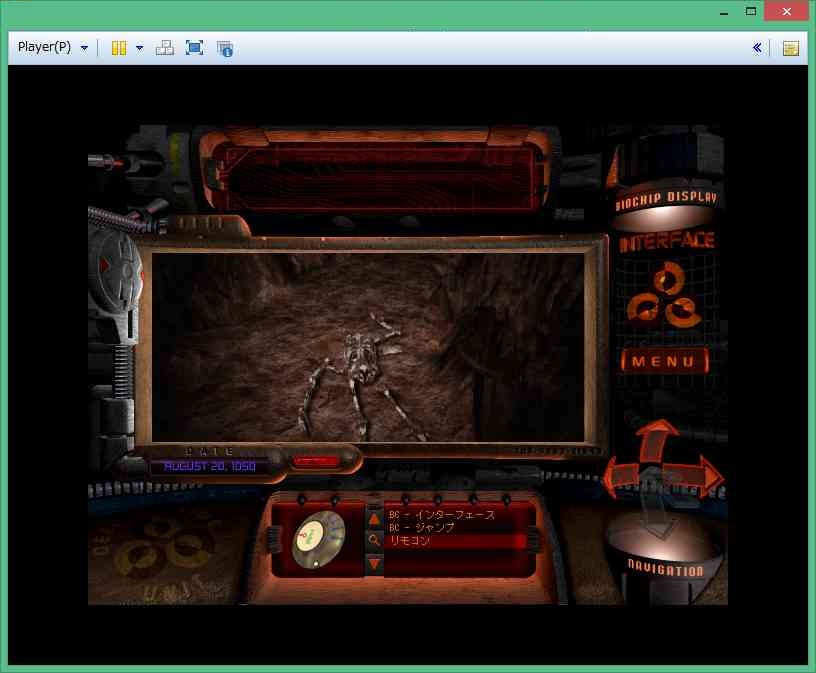Close the VMware Player window
The width and height of the screenshot is (816, 673).
(x=786, y=11)
